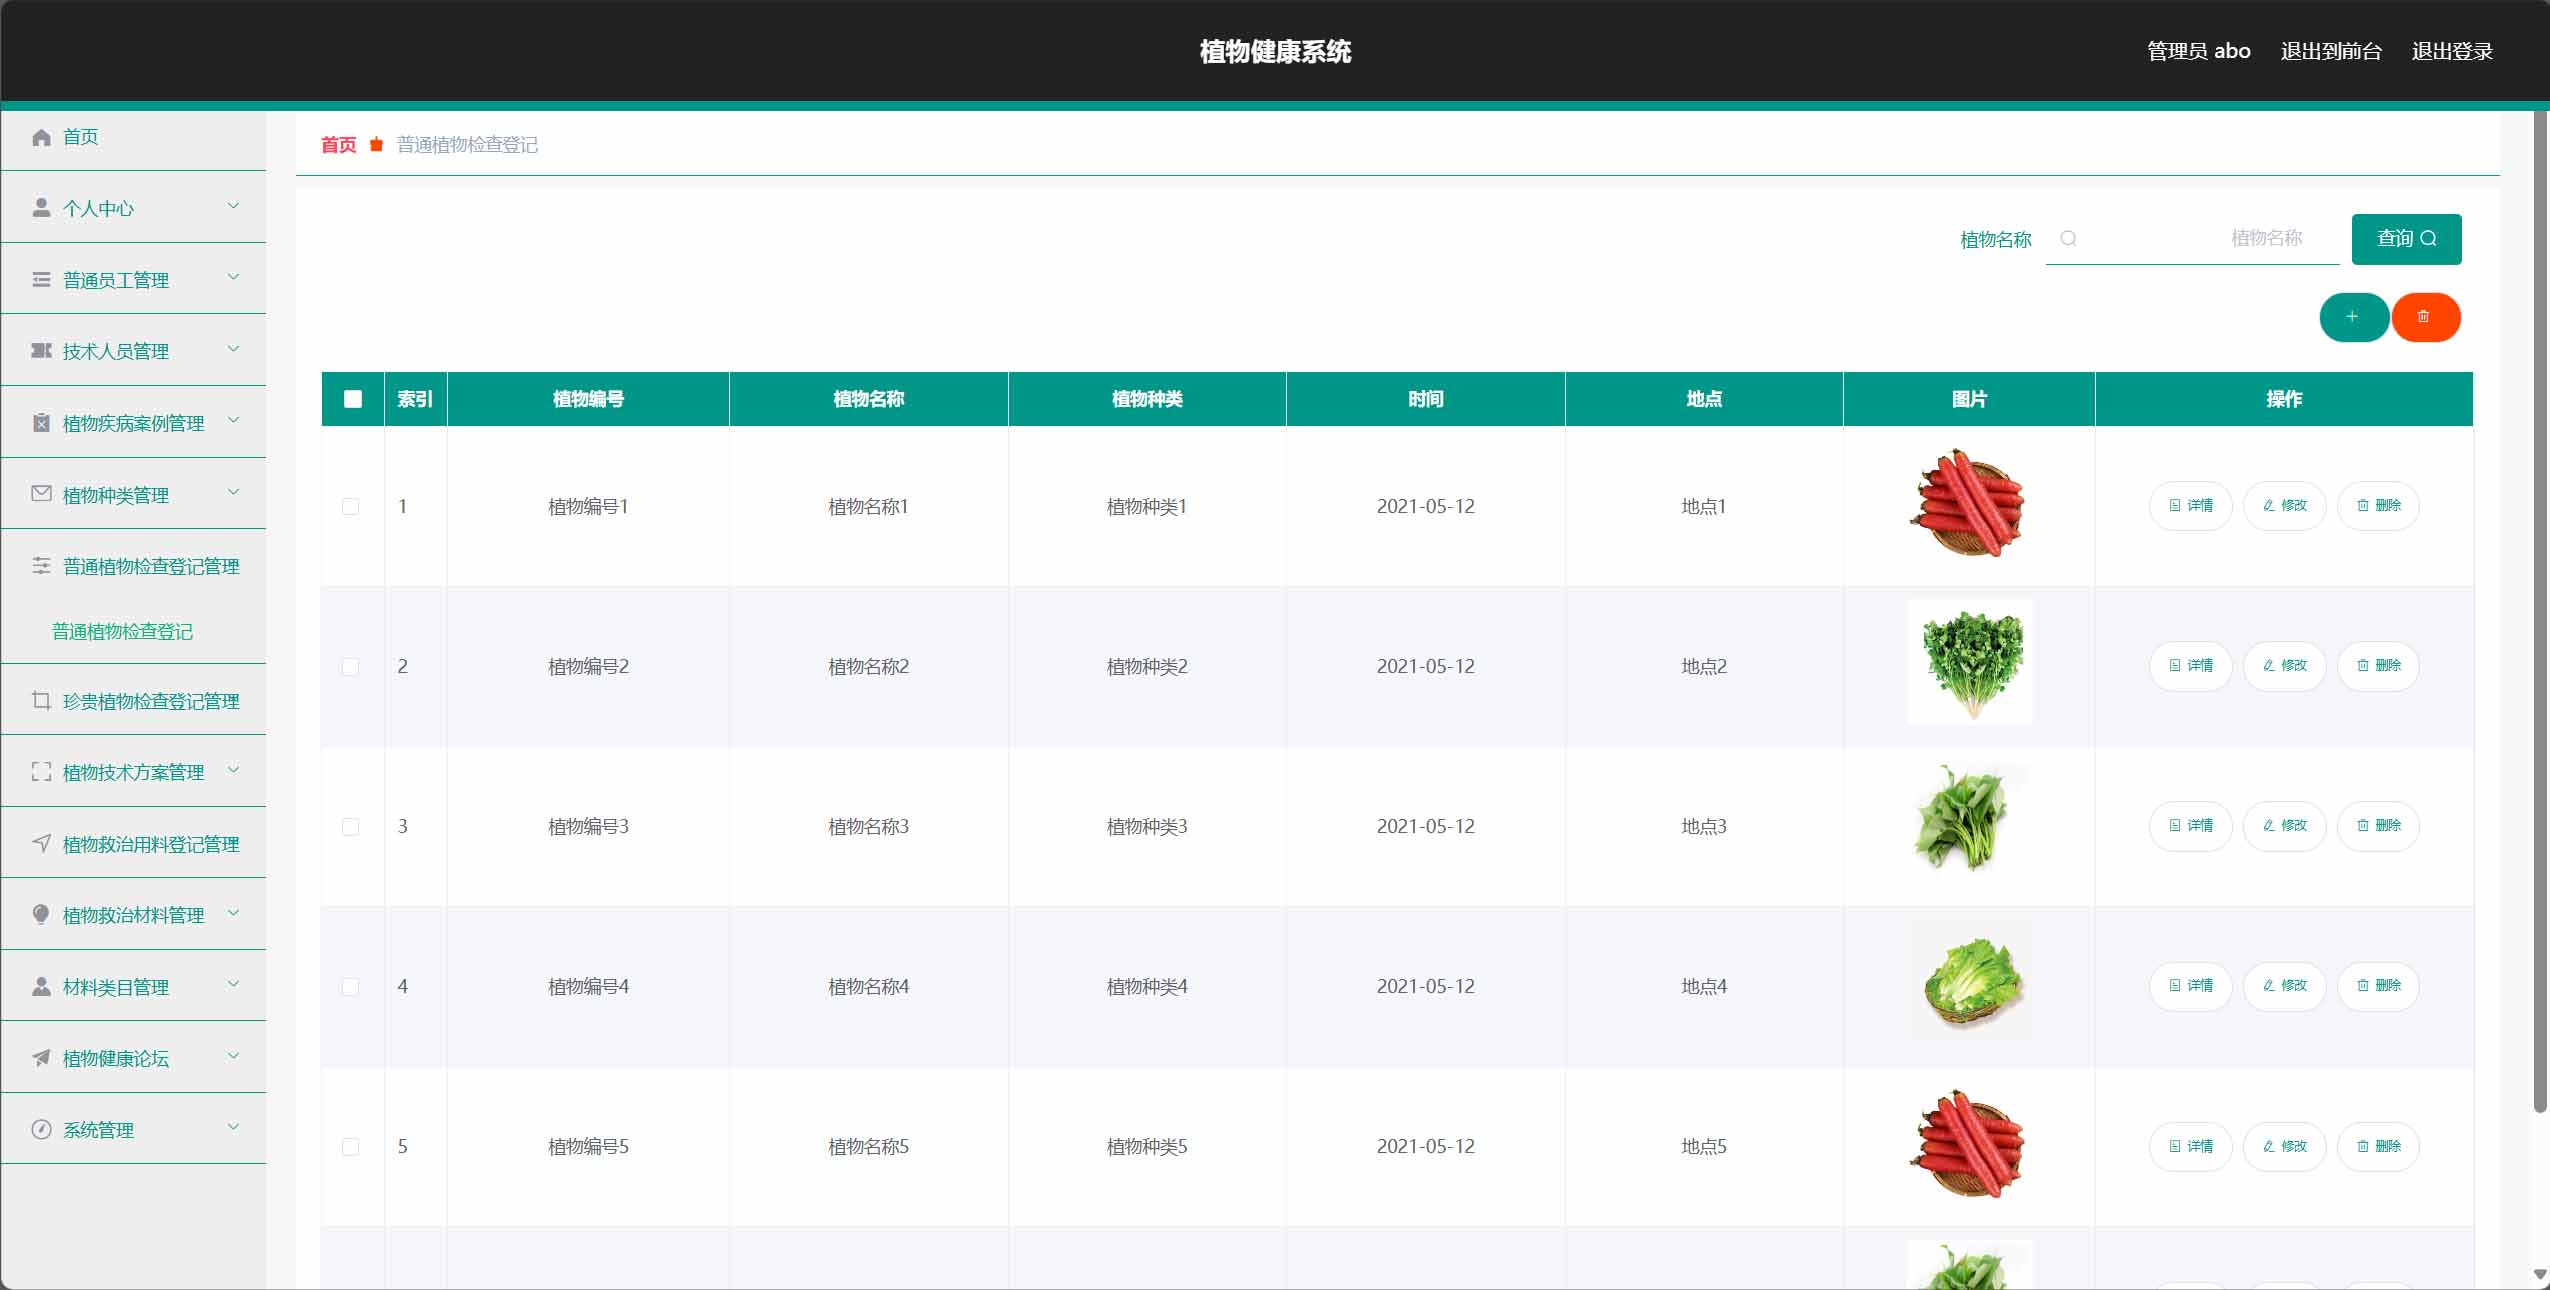
Task: Click the person icon next to 个人中心
Action: 41,207
